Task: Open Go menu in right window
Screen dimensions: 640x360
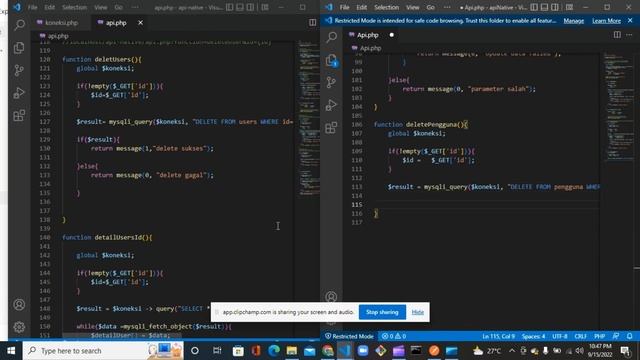Action: point(431,7)
